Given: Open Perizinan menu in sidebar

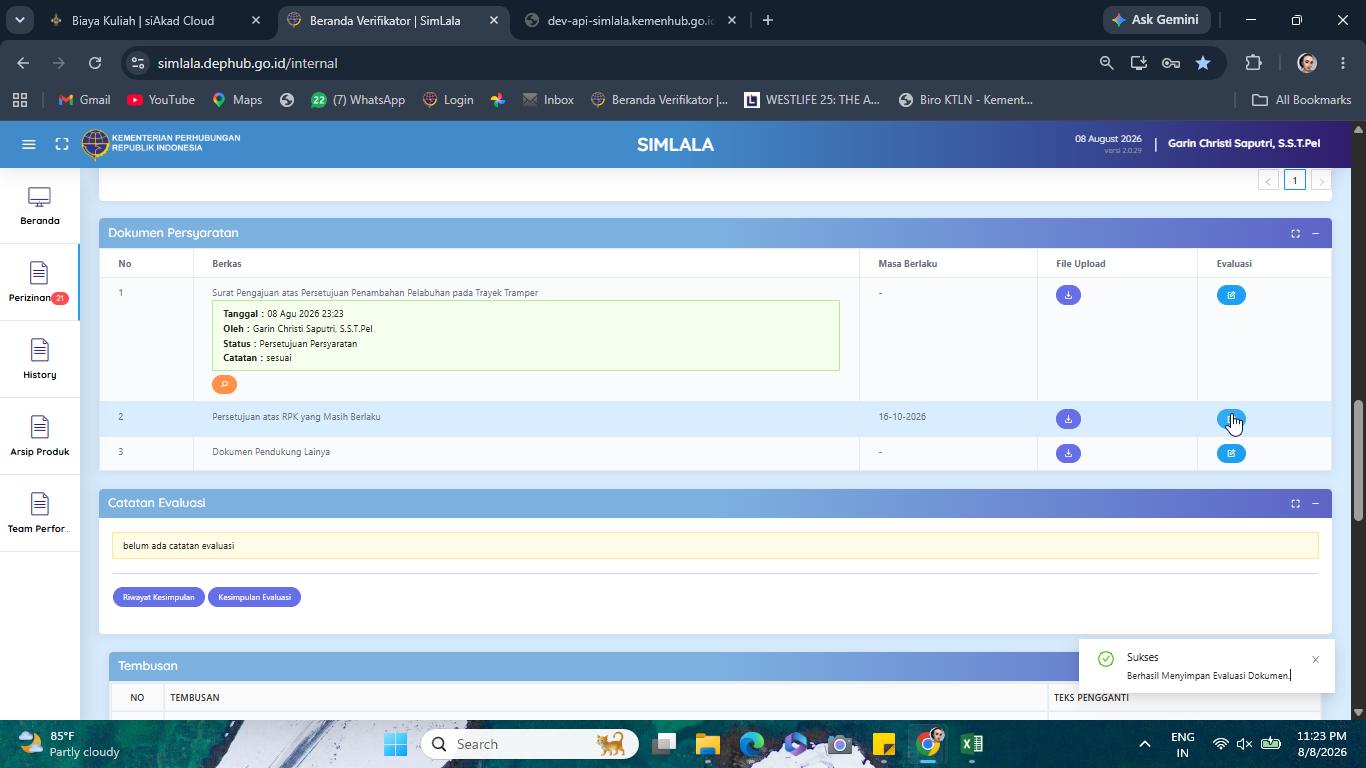Looking at the screenshot, I should (40, 282).
